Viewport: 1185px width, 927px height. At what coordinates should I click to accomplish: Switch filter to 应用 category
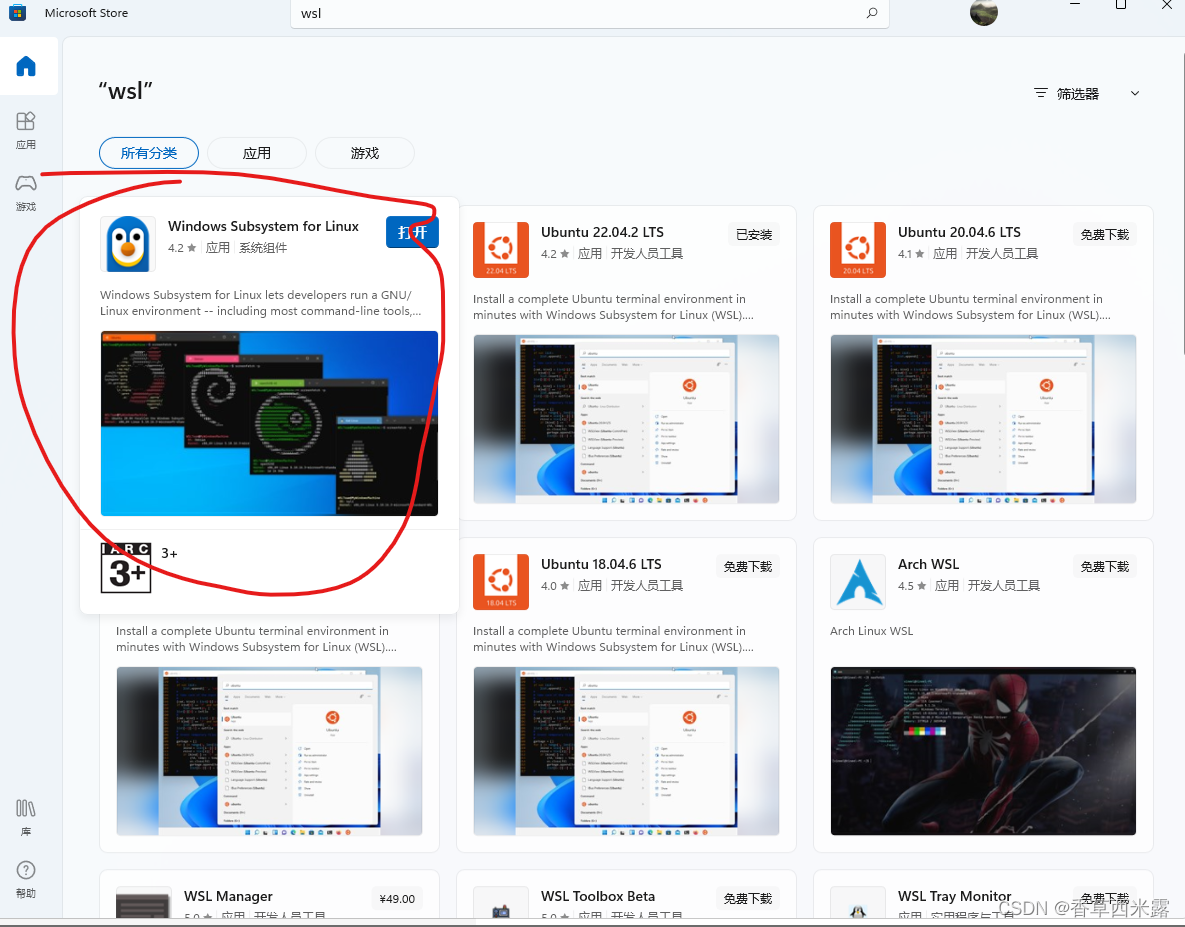coord(256,153)
